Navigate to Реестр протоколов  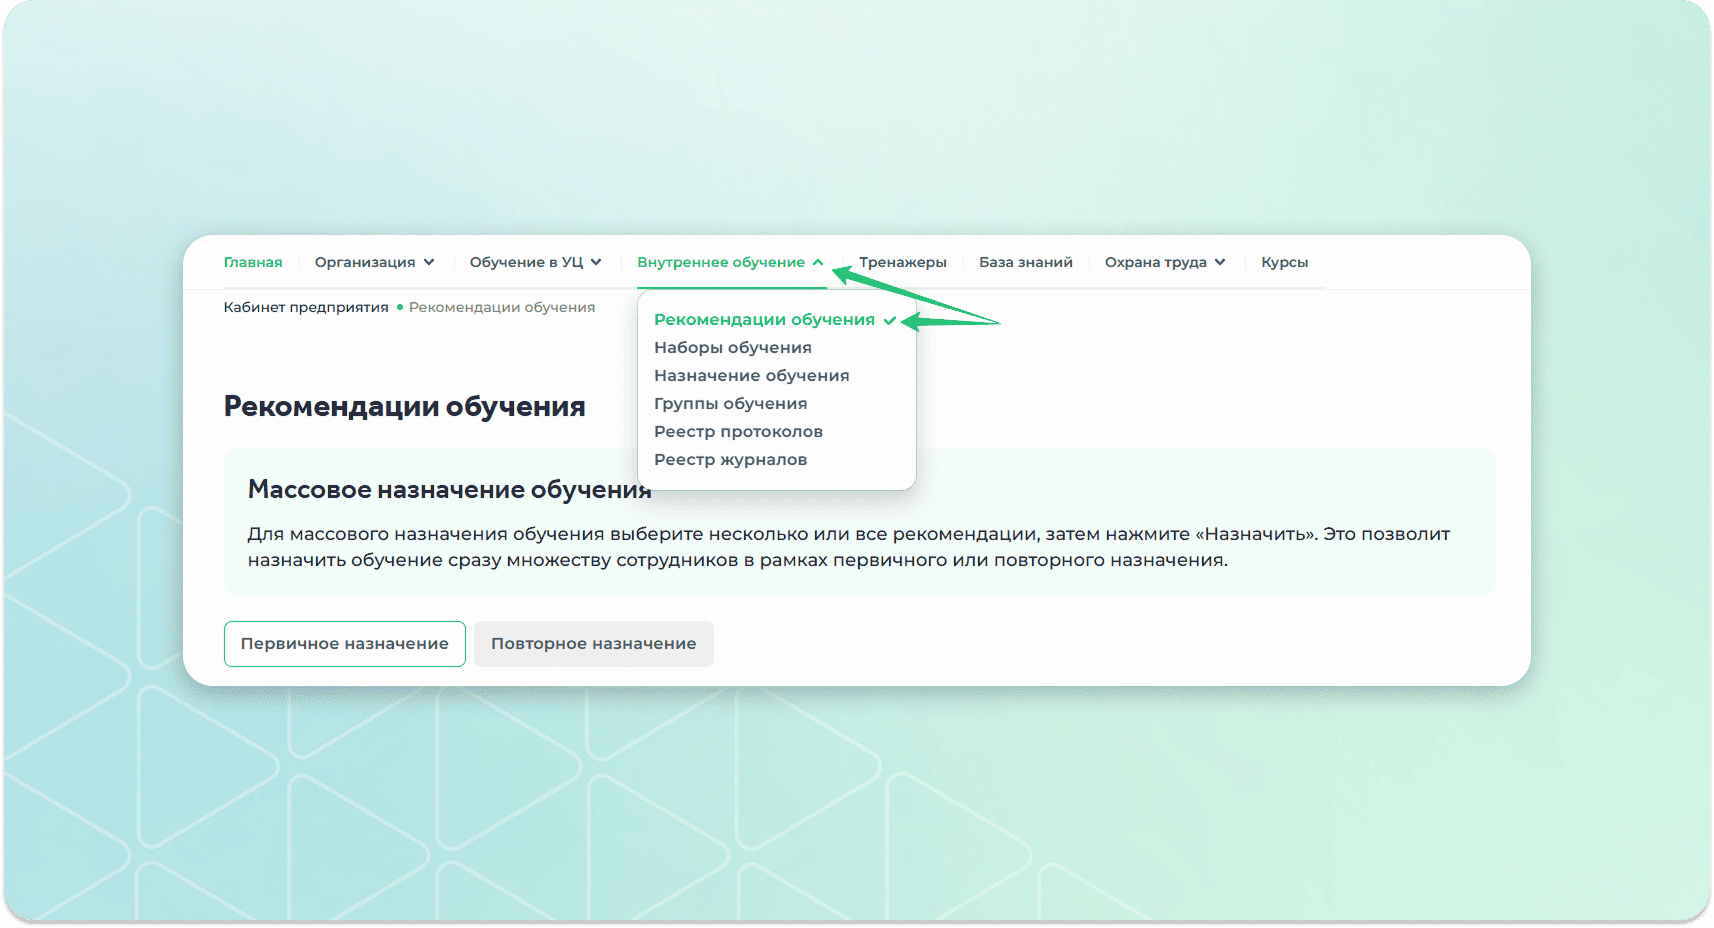click(738, 432)
